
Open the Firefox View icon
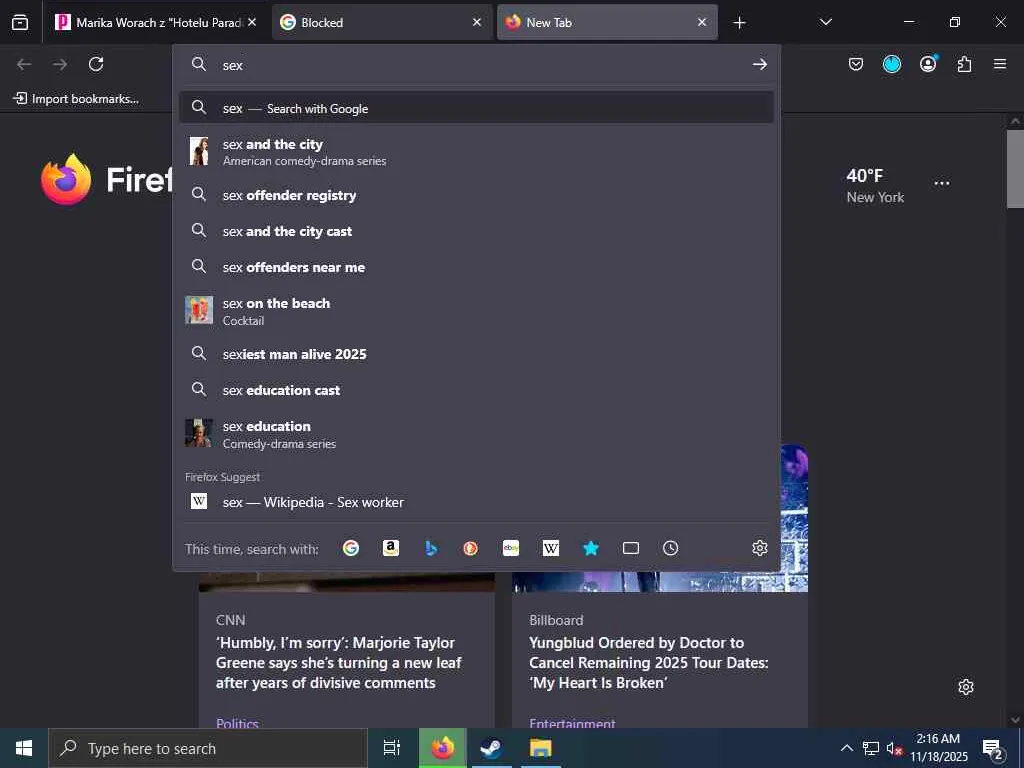click(20, 22)
